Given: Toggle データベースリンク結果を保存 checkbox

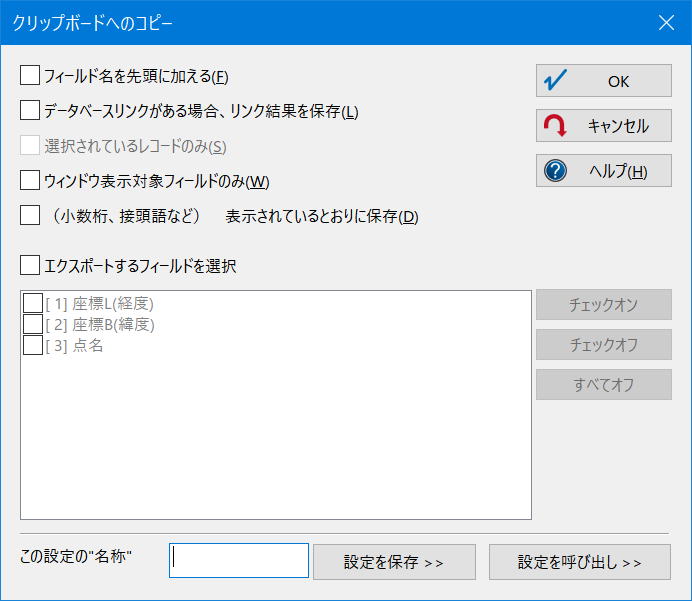Looking at the screenshot, I should click(x=30, y=110).
